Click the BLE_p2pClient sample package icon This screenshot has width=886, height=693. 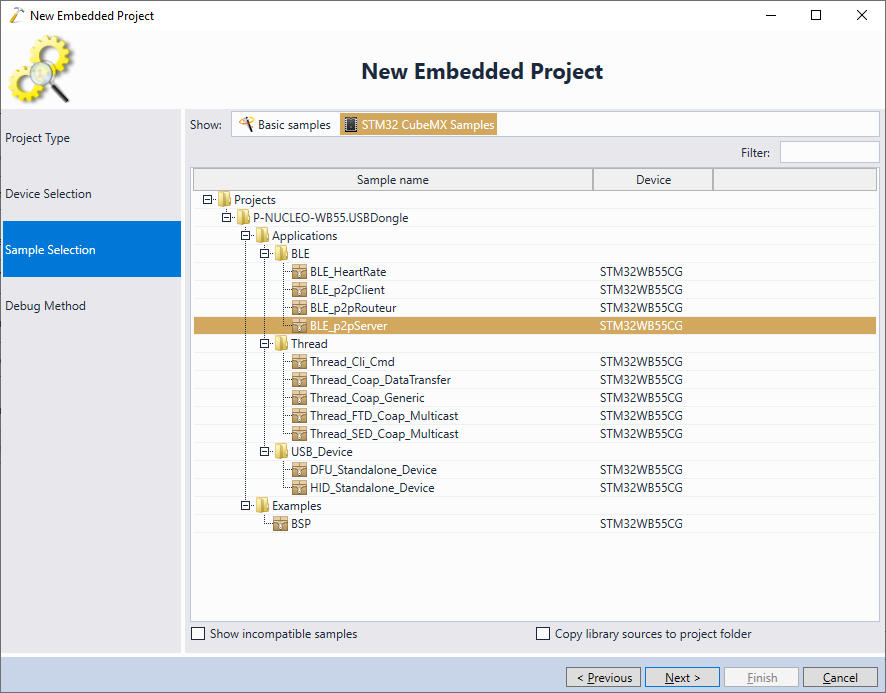click(299, 290)
